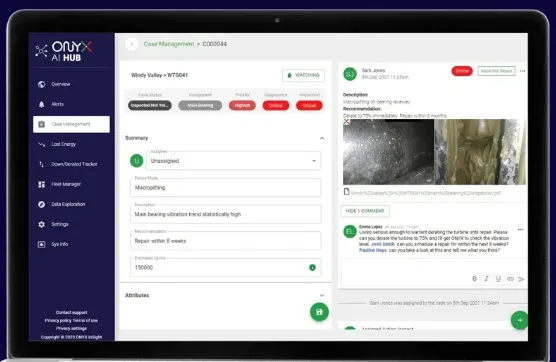Viewport: 556px width, 362px height.
Task: Click the Data Exploration compass icon
Action: click(41, 204)
